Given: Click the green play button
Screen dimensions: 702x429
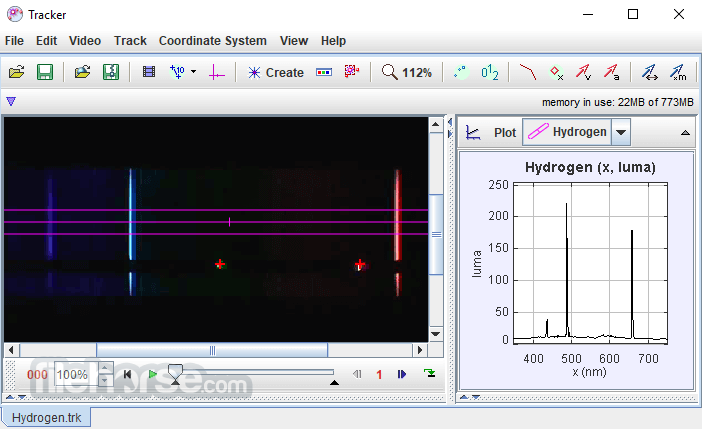Looking at the screenshot, I should (152, 374).
